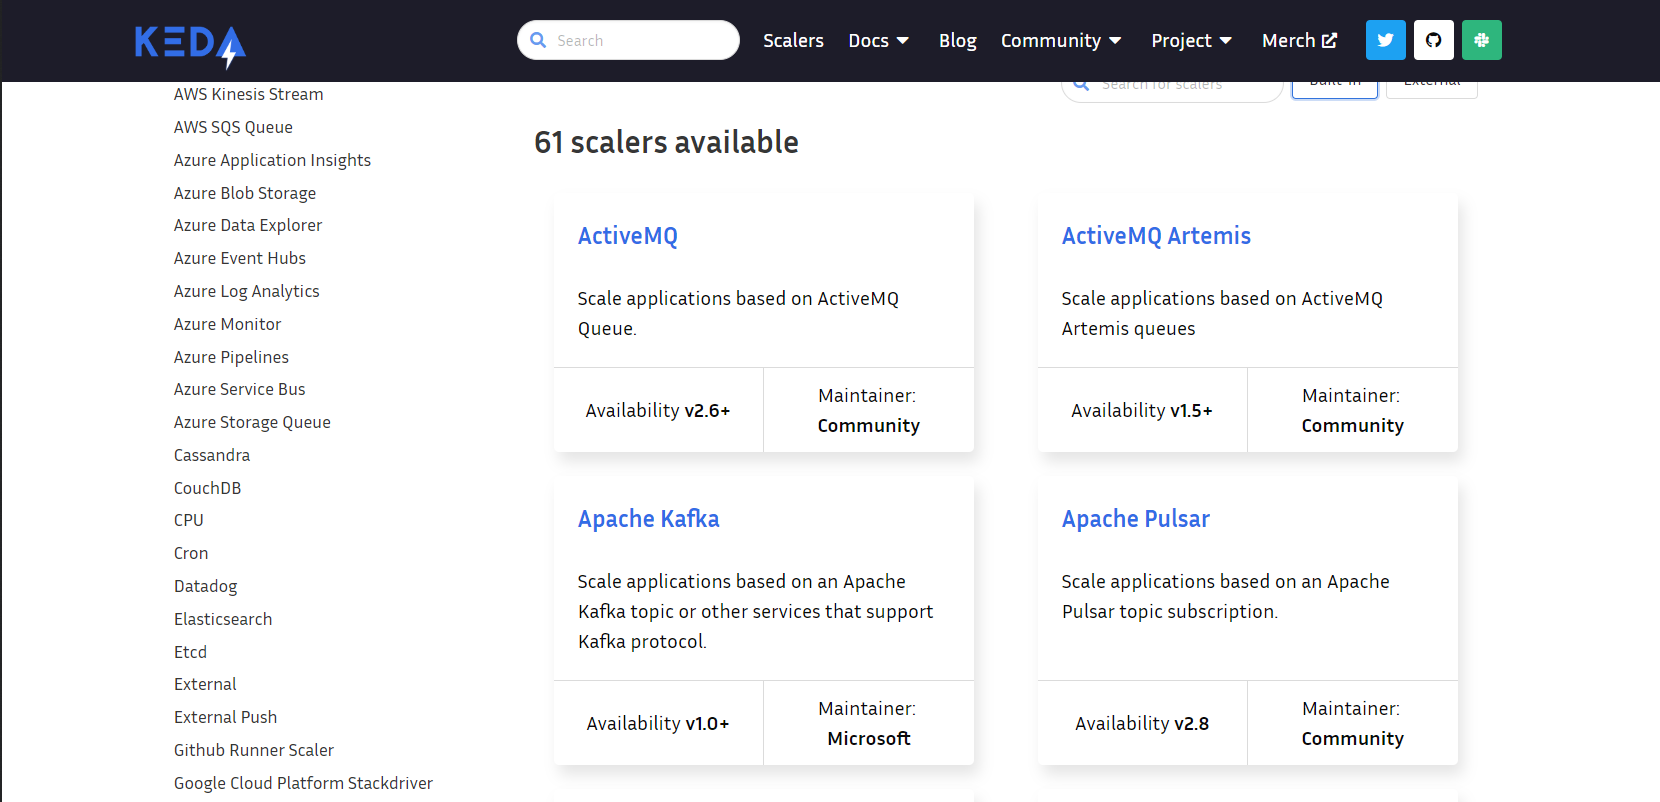
Task: Go to Azure Service Bus
Action: coord(240,389)
